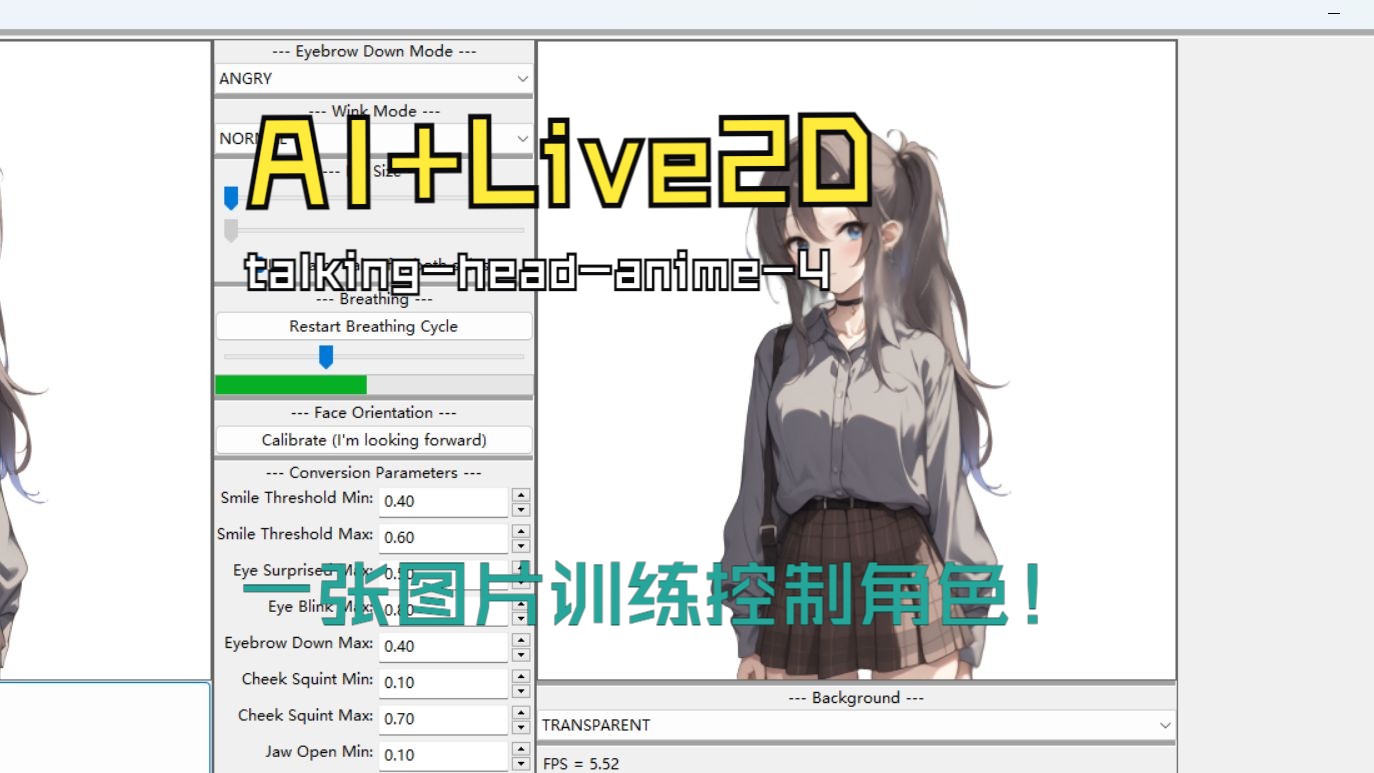The width and height of the screenshot is (1374, 773).
Task: Decrease Eye Surprised Max with down arrow
Action: pos(520,581)
